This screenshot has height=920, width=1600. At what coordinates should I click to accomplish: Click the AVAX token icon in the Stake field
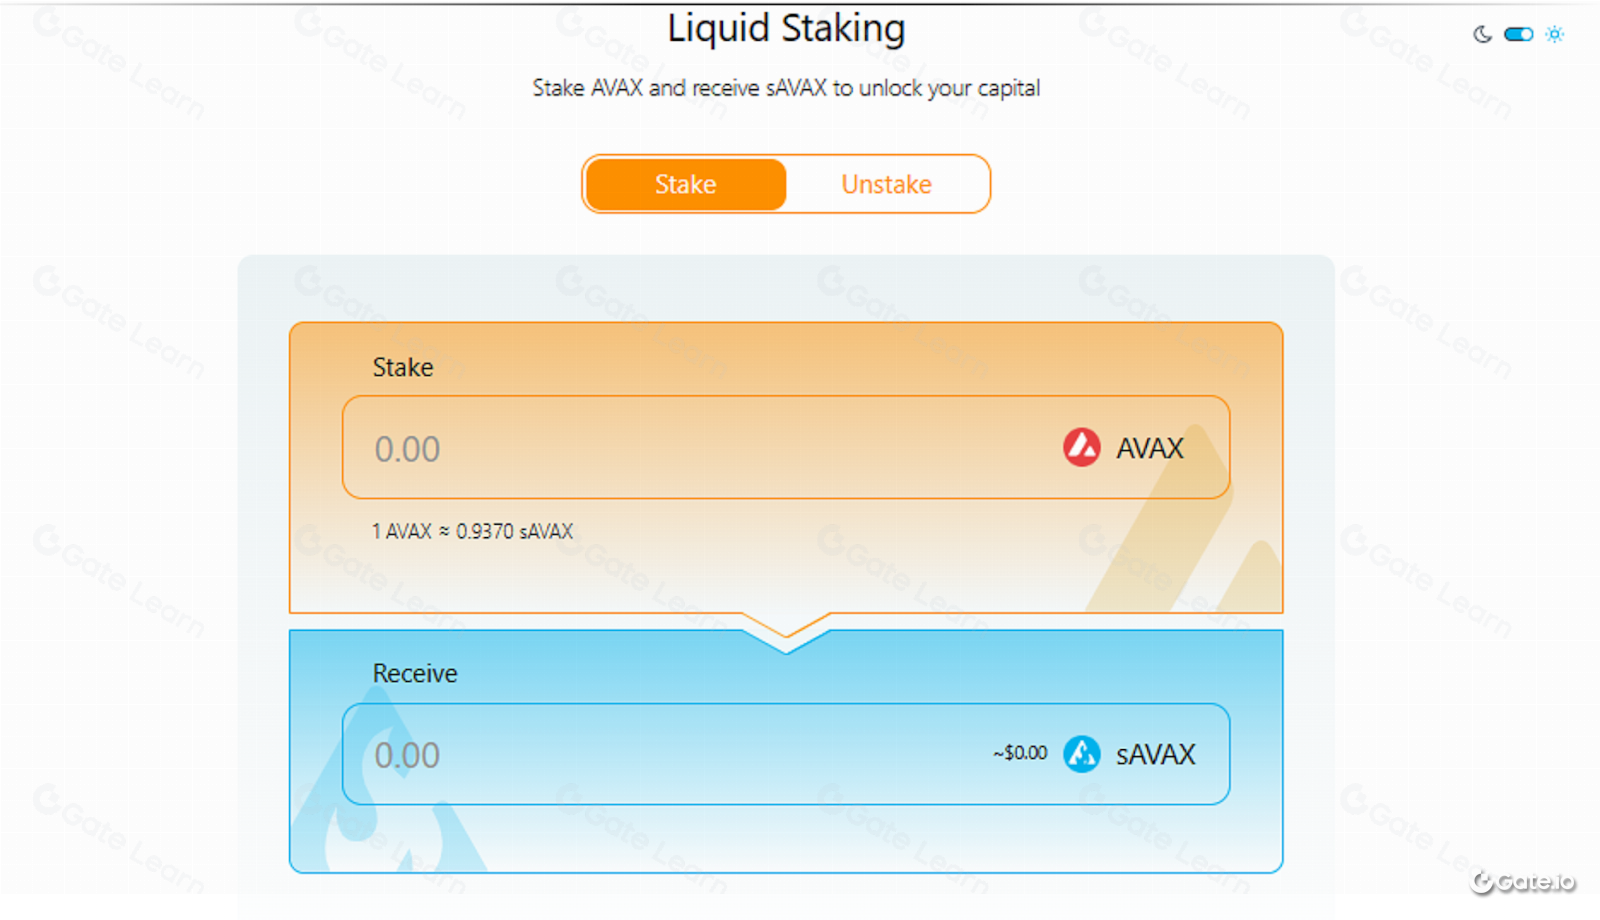point(1082,448)
